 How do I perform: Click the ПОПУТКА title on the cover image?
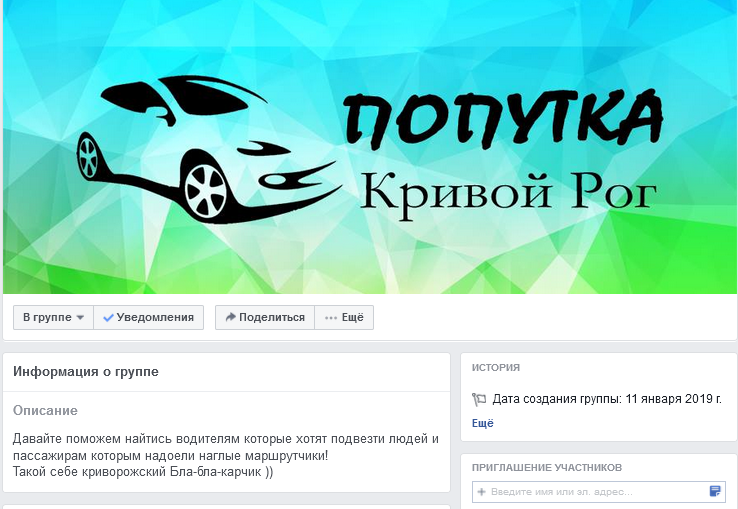[504, 119]
